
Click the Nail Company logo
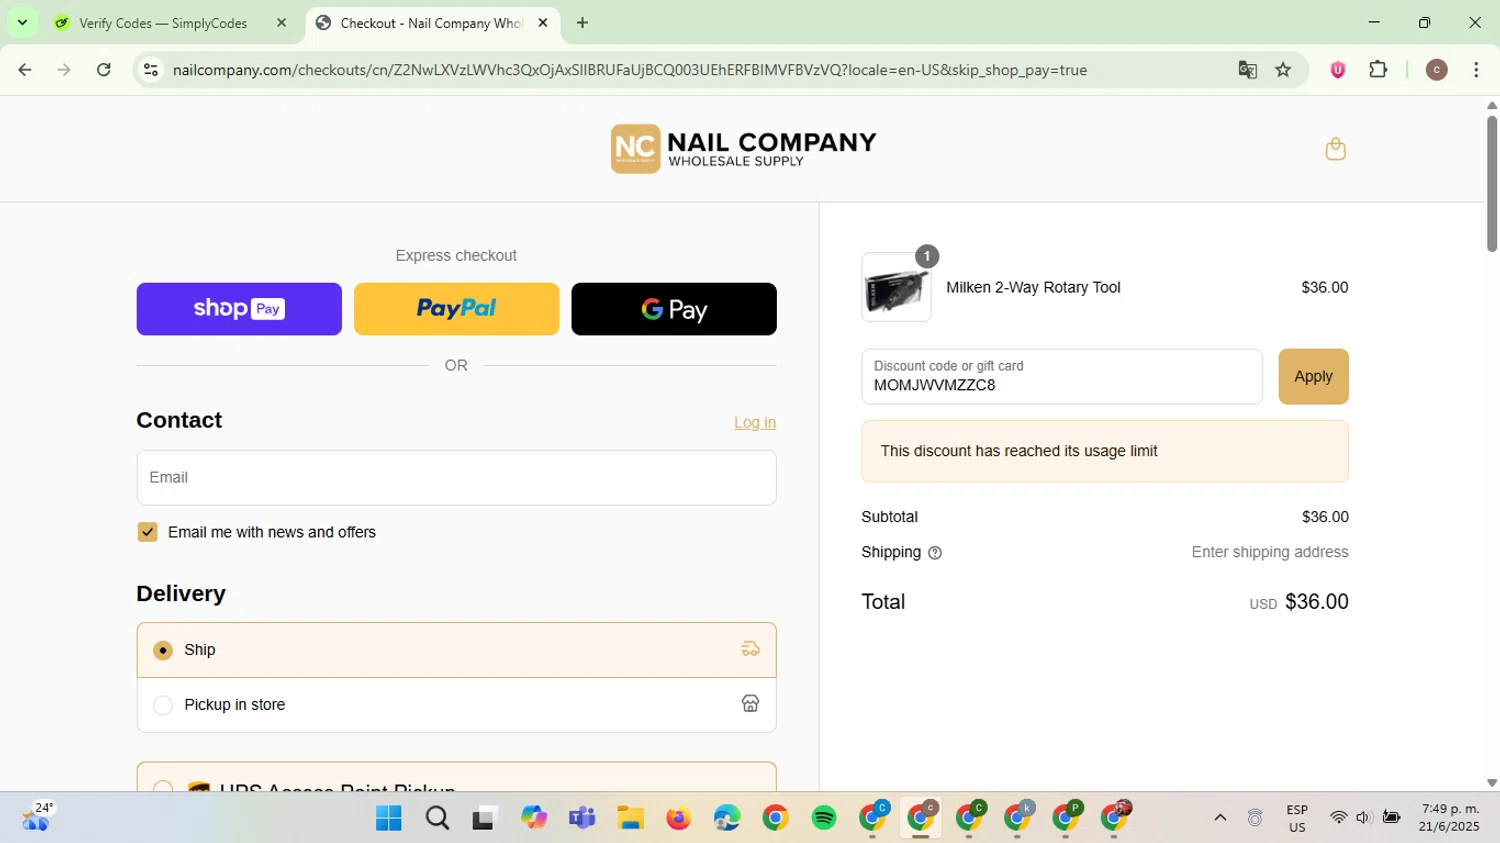coord(743,149)
